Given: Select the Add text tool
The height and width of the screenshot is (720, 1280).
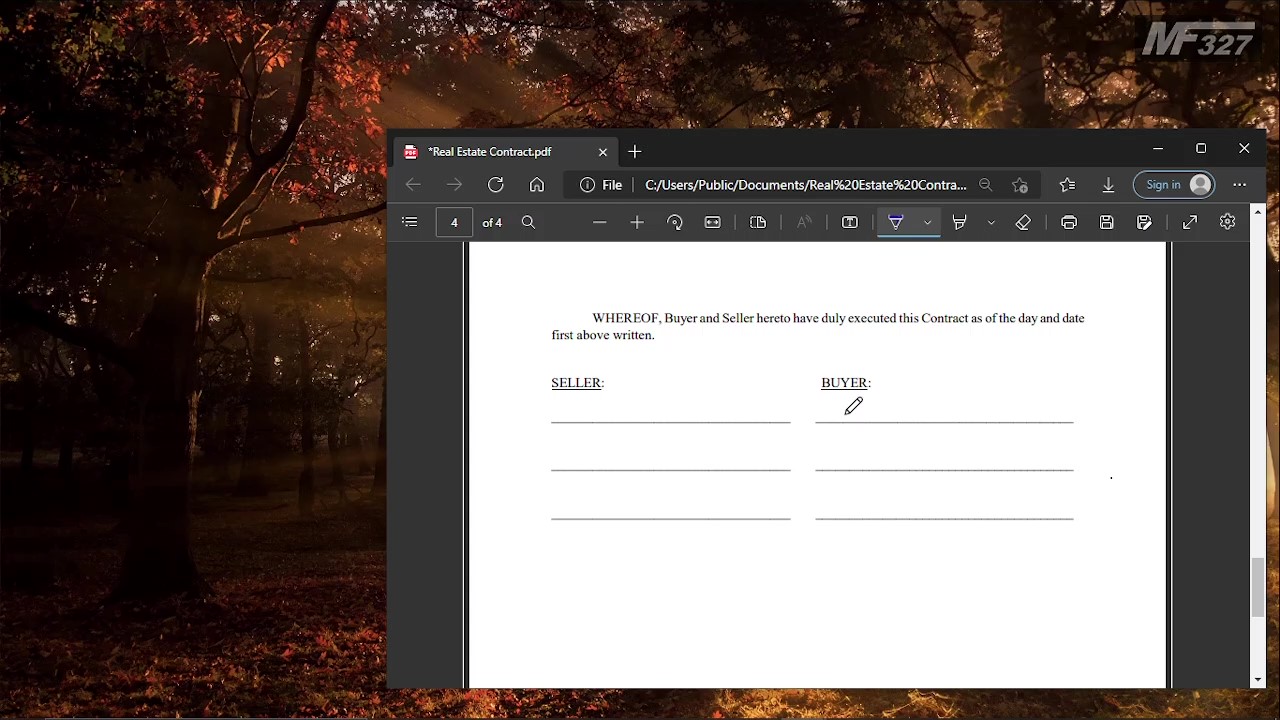Looking at the screenshot, I should [850, 222].
